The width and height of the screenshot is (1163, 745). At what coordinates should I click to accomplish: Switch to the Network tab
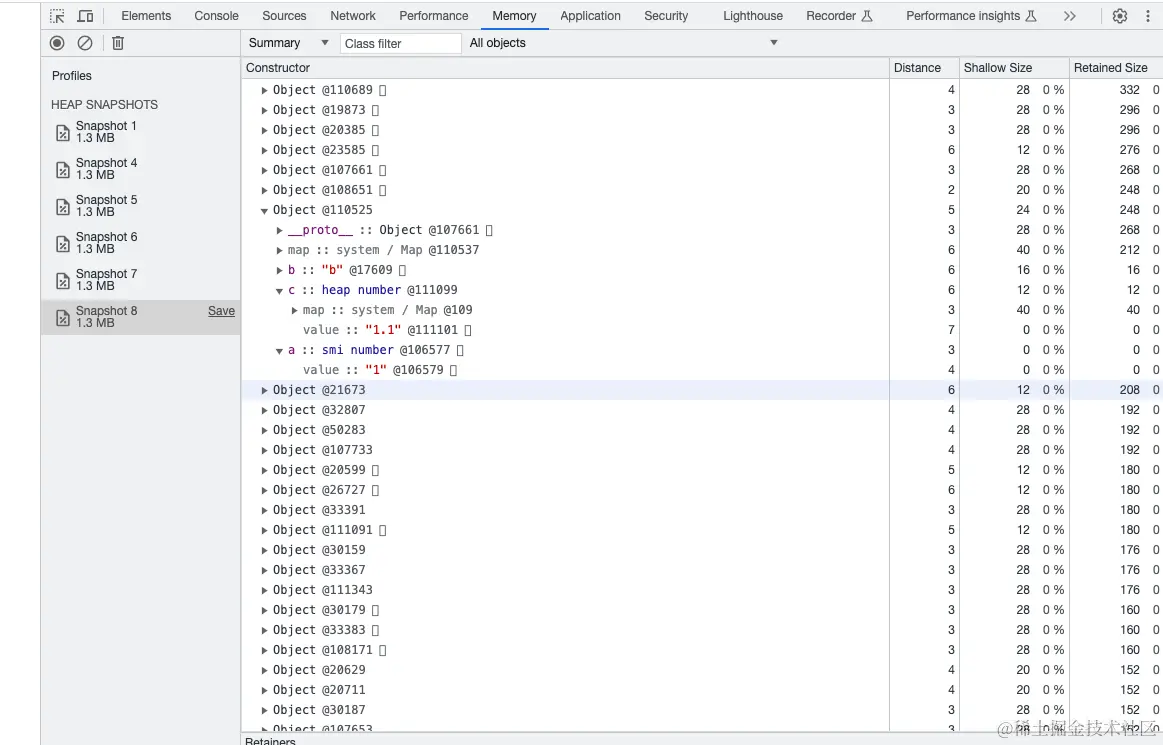point(353,16)
